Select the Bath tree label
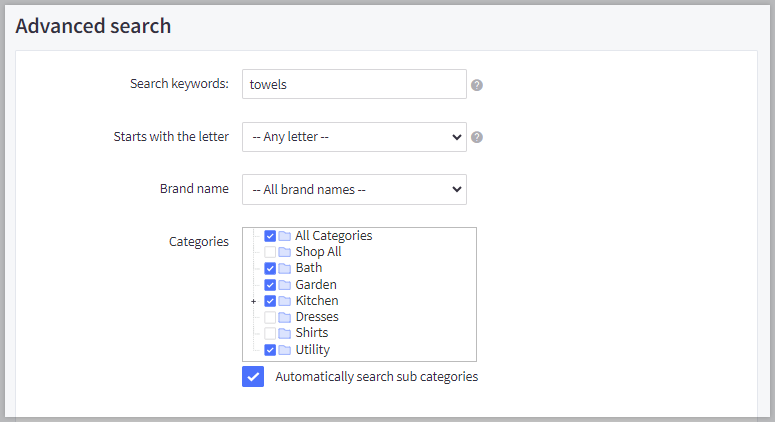Viewport: 775px width, 422px height. 309,268
